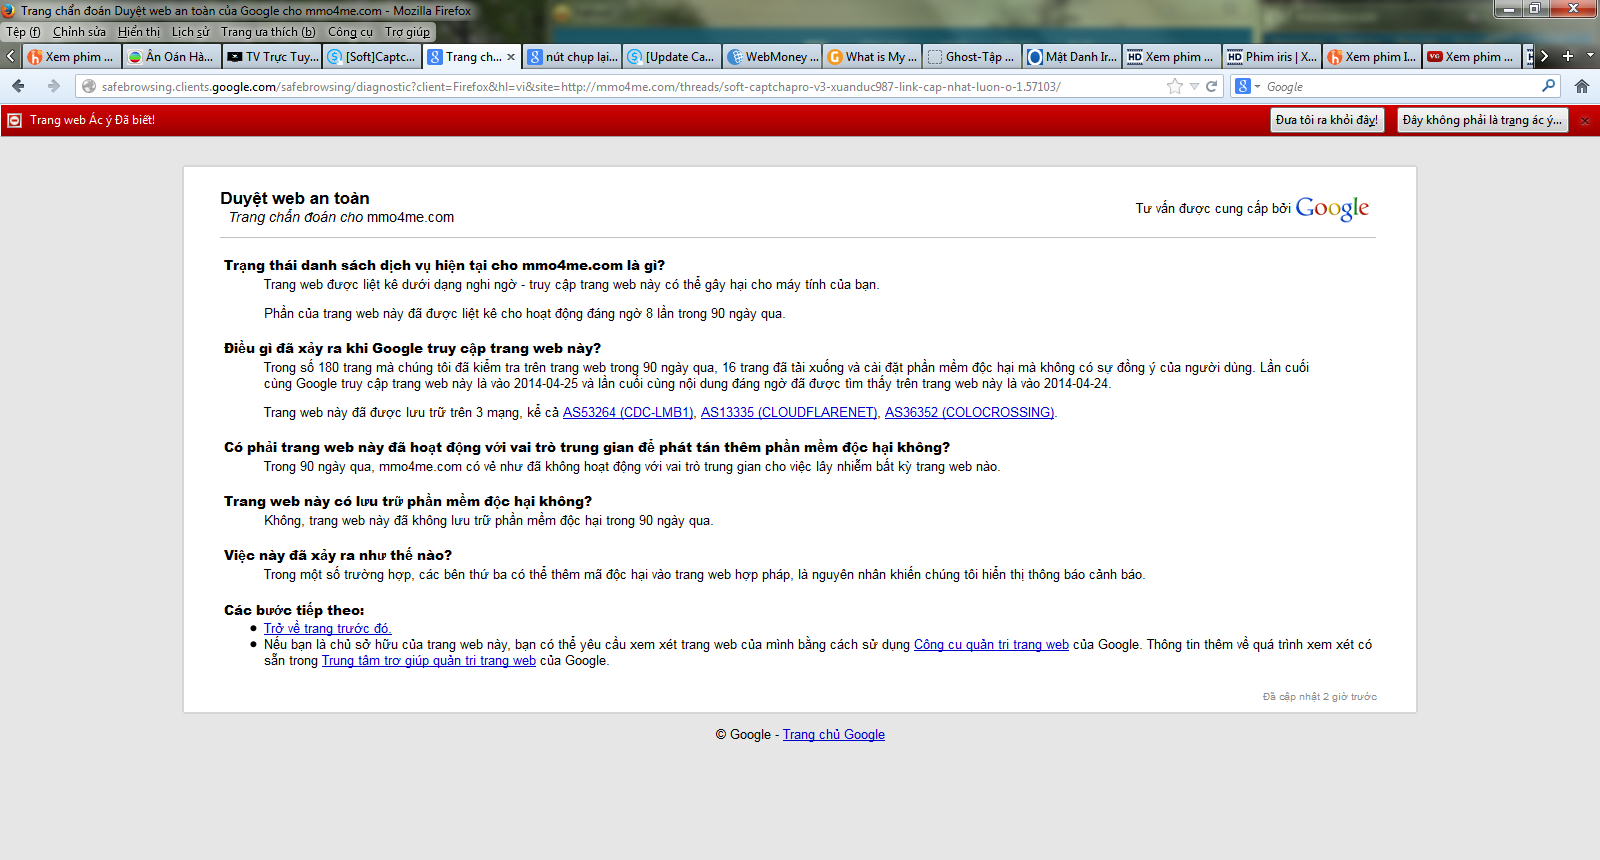The height and width of the screenshot is (860, 1600).
Task: Click the Đã cập nhật 2 giờ trước text
Action: [1320, 697]
